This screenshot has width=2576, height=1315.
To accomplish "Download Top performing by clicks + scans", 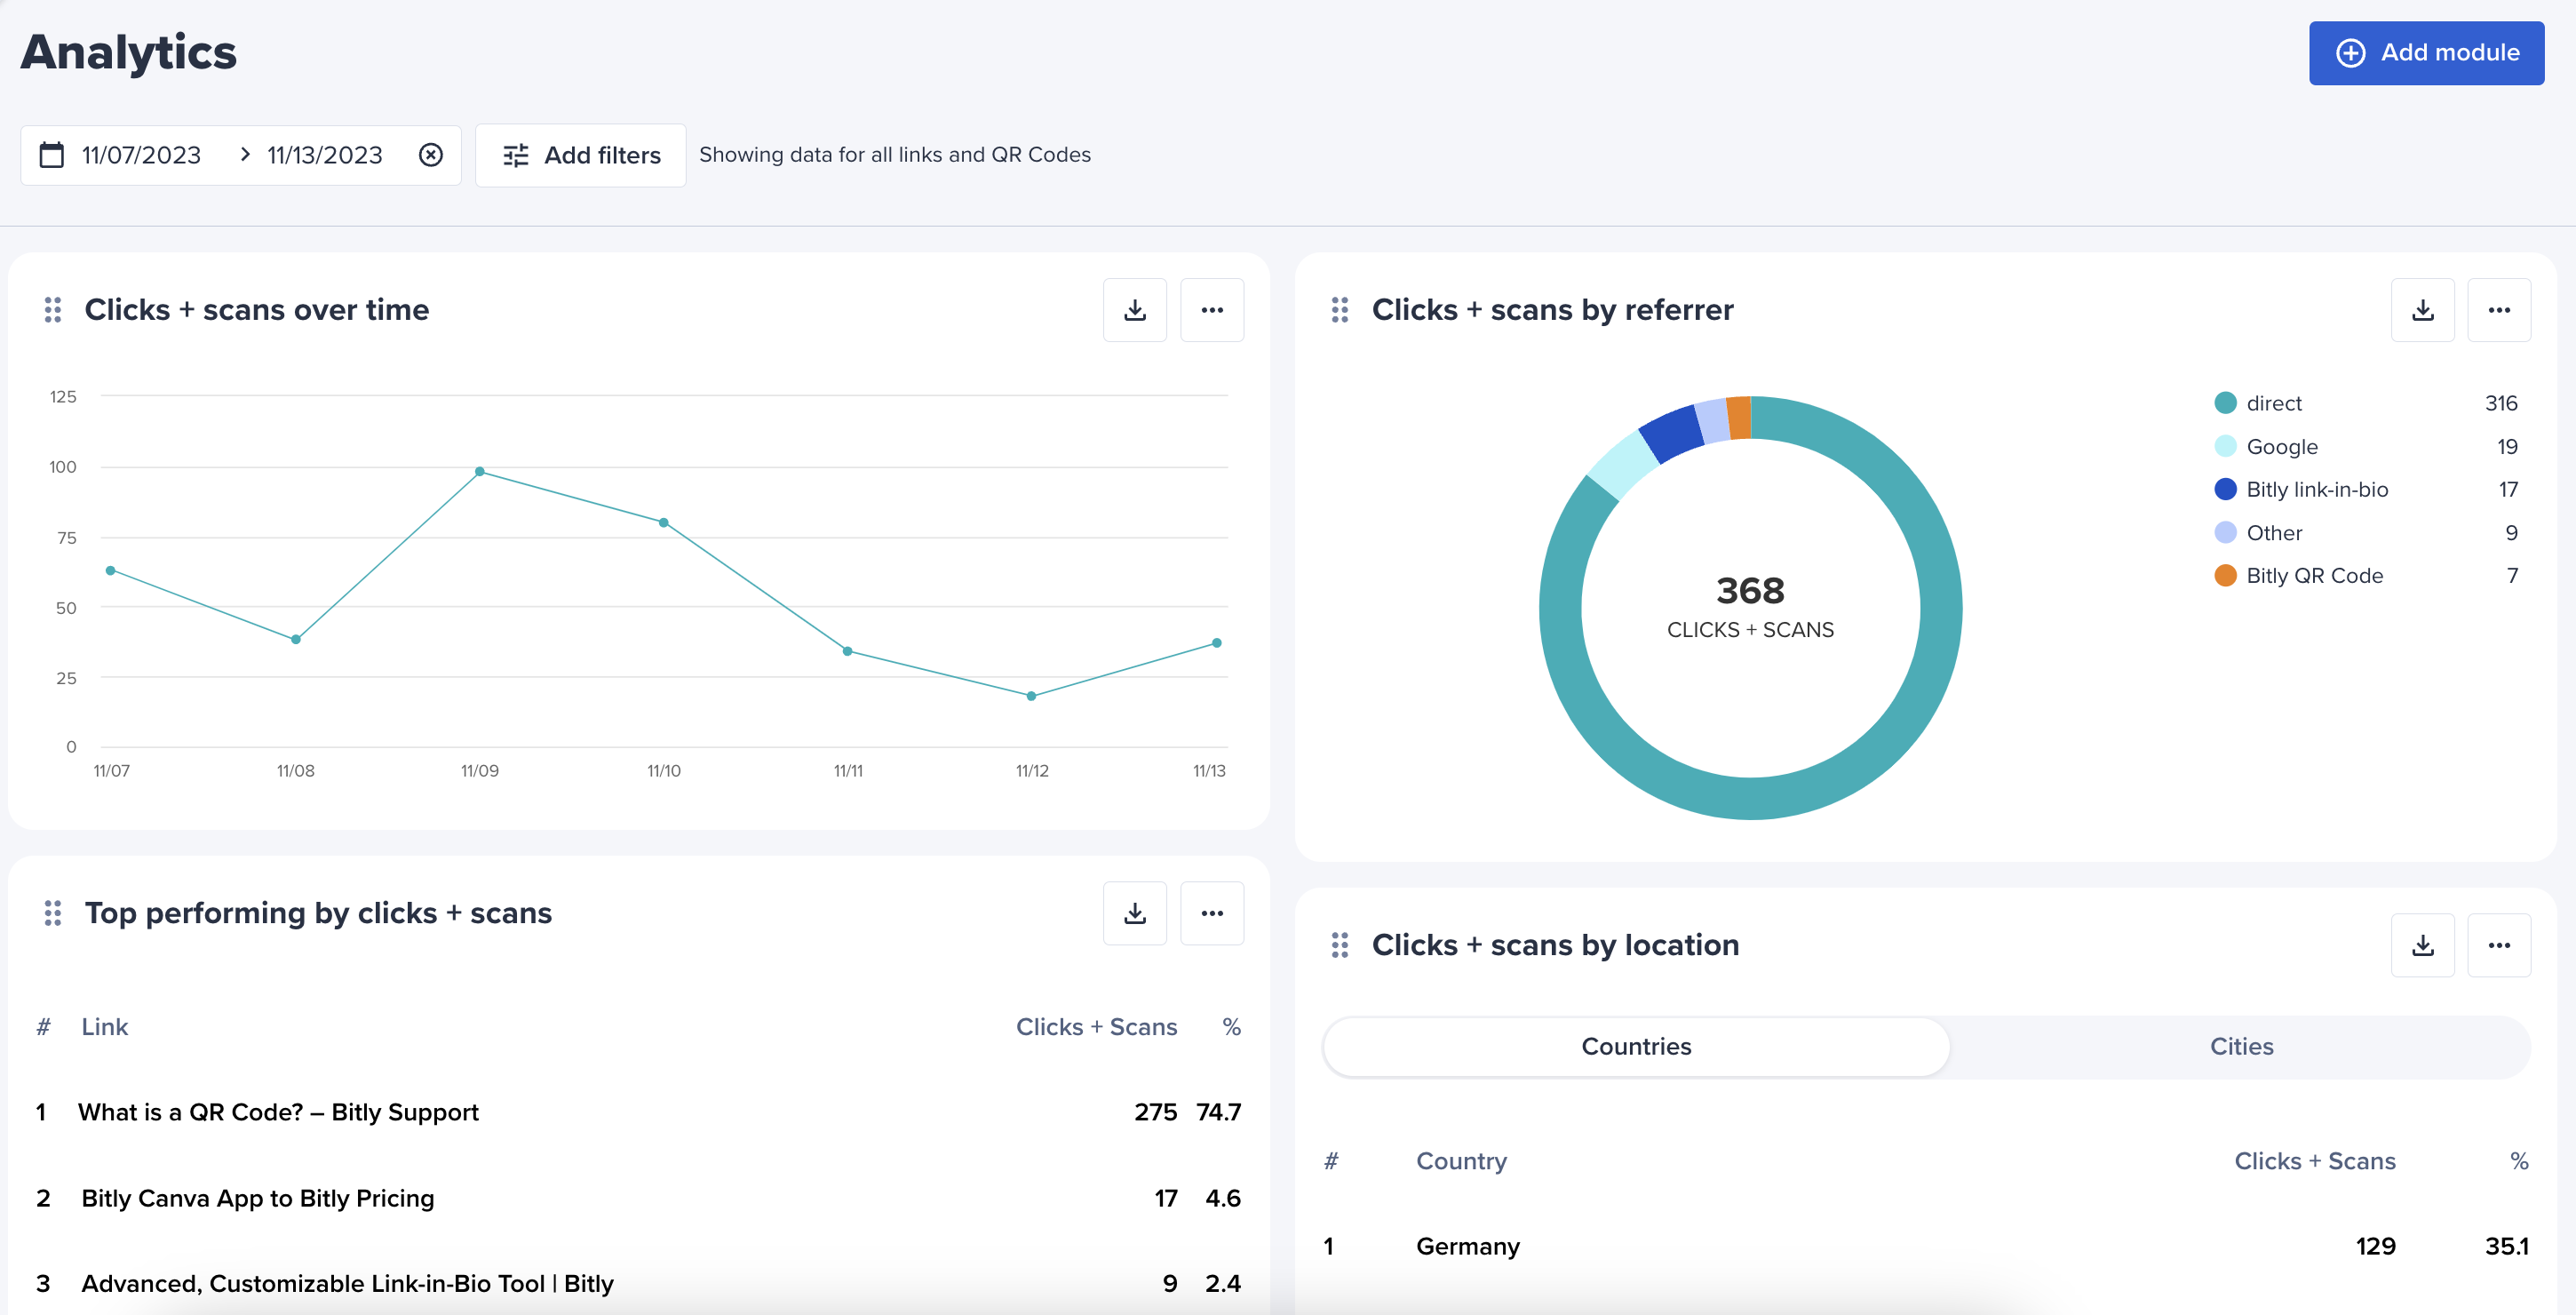I will (1134, 913).
